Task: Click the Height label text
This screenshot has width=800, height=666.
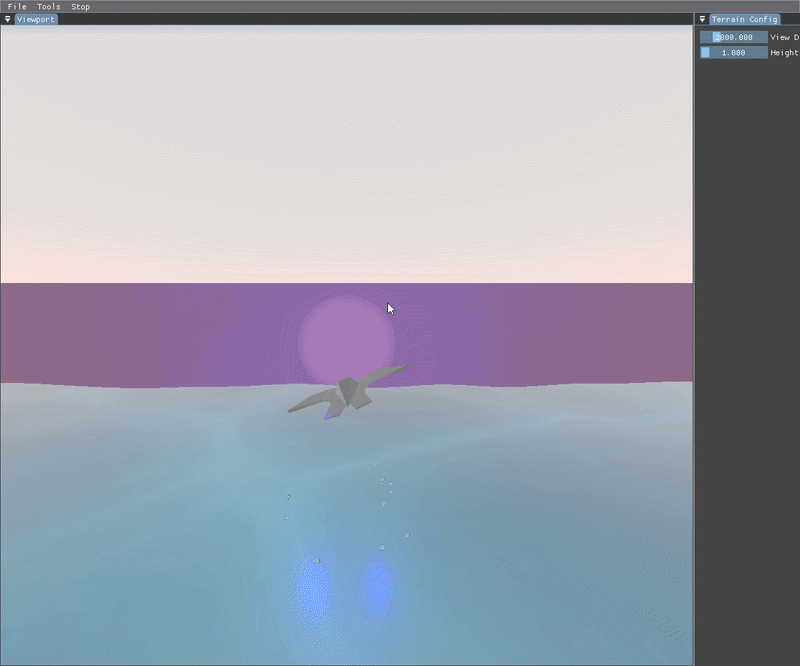Action: tap(784, 53)
